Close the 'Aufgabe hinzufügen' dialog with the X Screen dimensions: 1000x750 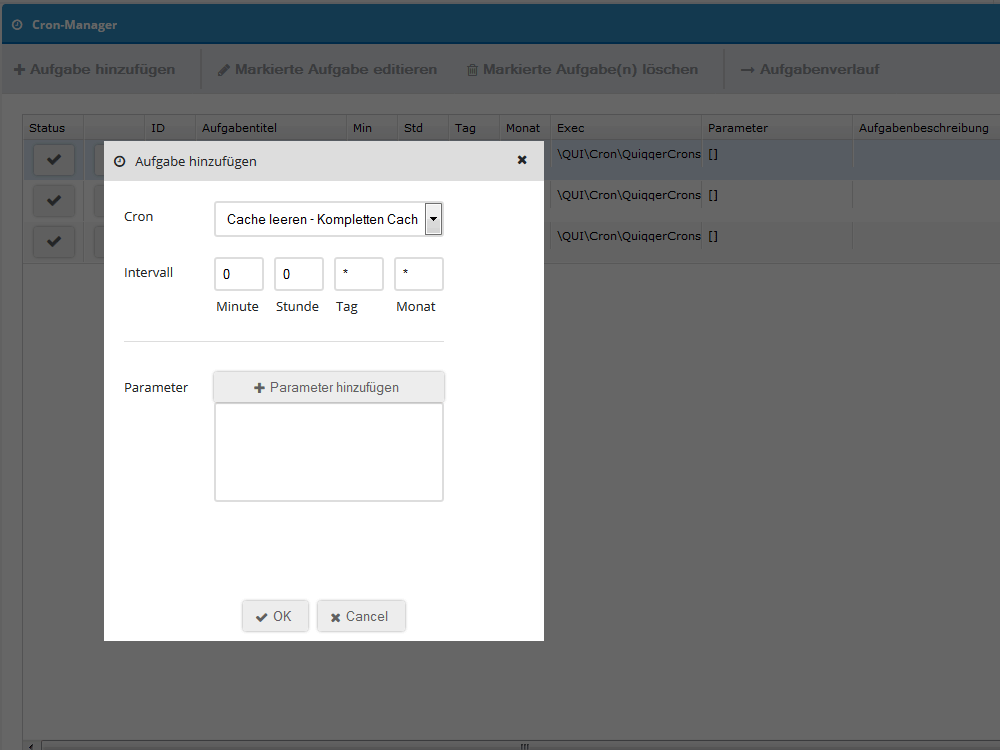(522, 160)
